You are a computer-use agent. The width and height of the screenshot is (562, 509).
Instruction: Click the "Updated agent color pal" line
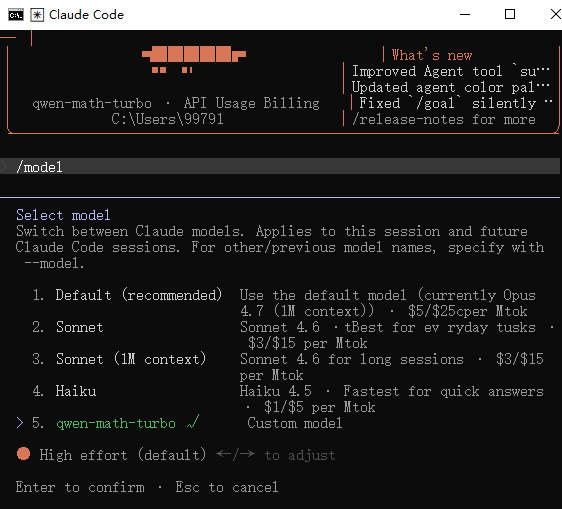point(450,87)
